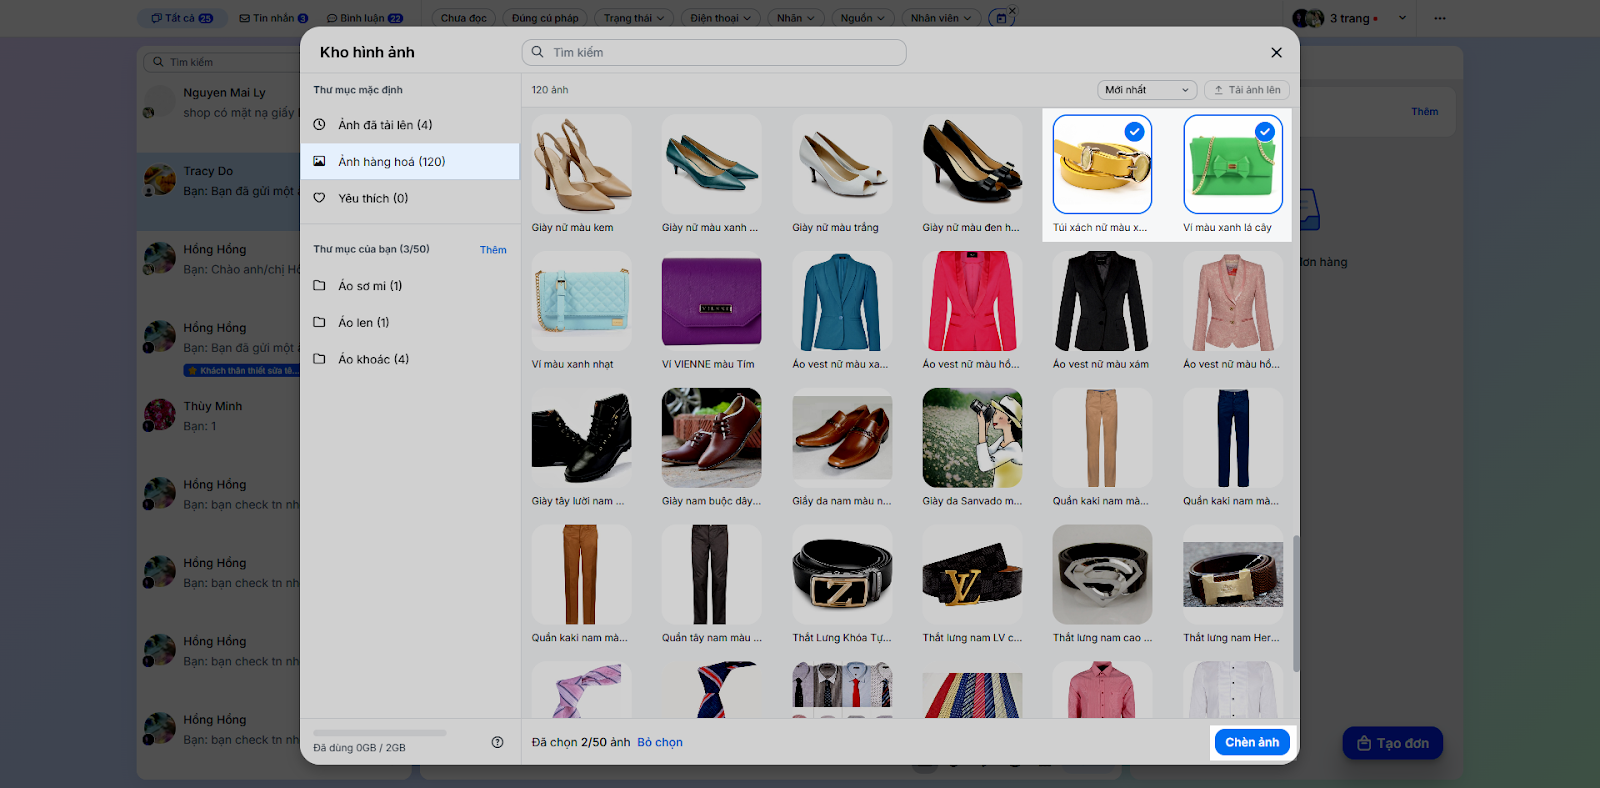Image resolution: width=1600 pixels, height=788 pixels.
Task: Open the Nhân viên filter dropdown in background
Action: coord(940,18)
